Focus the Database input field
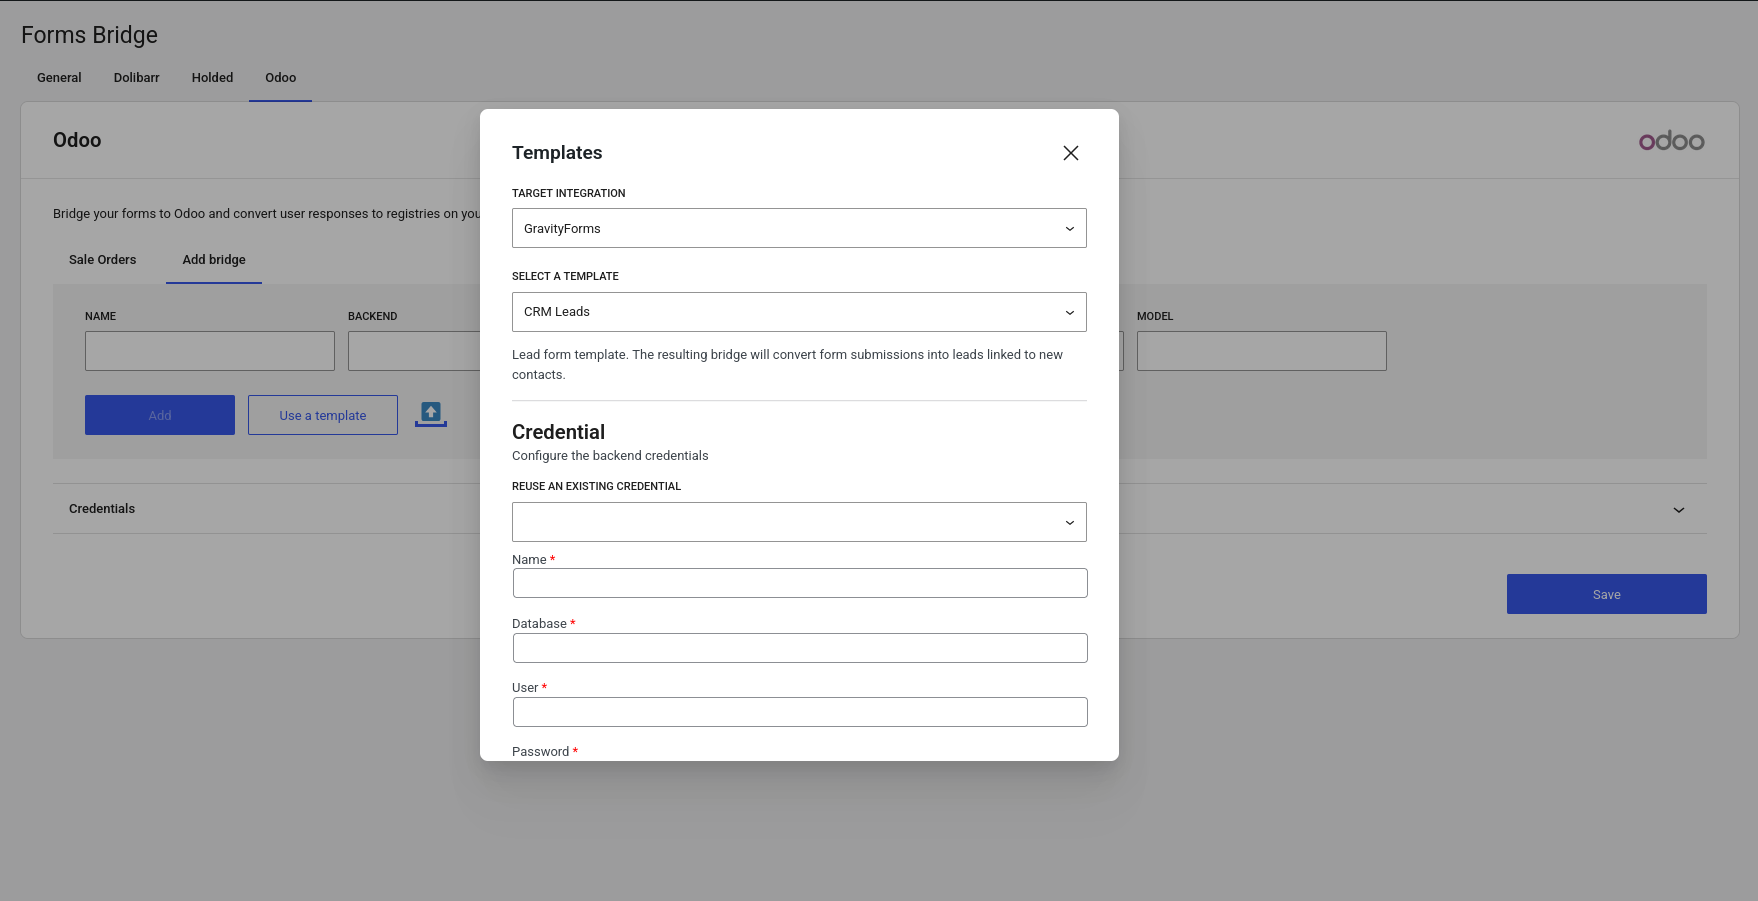 pos(800,648)
